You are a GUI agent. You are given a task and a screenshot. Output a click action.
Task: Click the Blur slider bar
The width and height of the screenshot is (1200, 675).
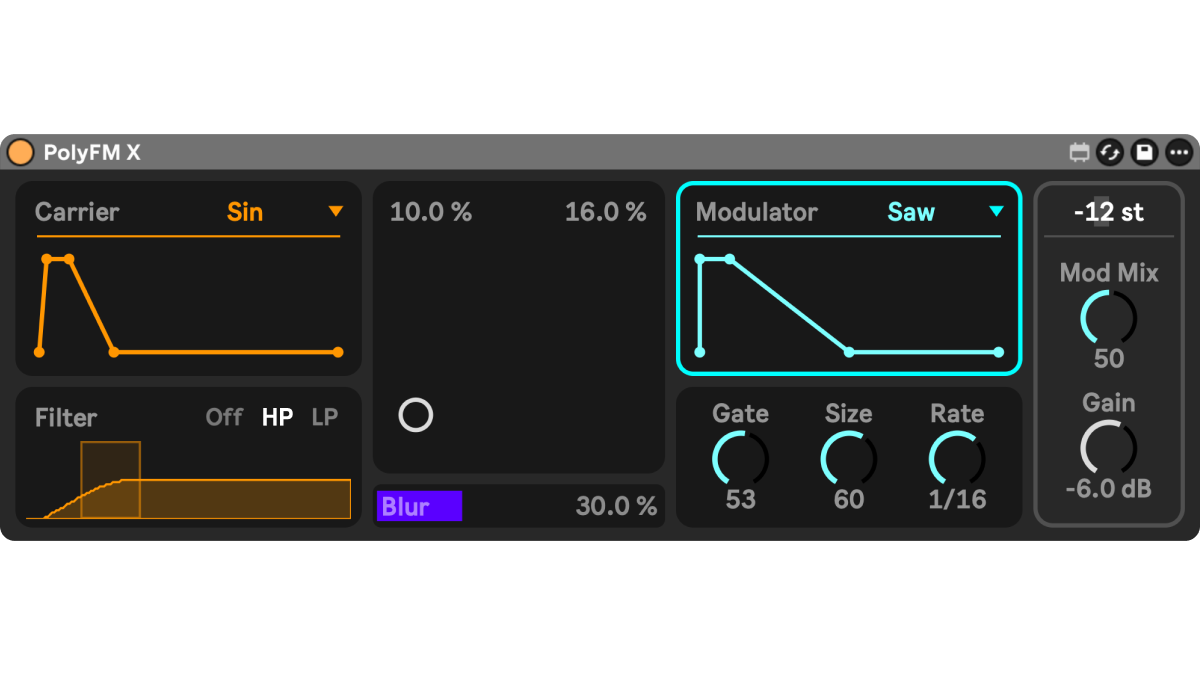pyautogui.click(x=420, y=507)
